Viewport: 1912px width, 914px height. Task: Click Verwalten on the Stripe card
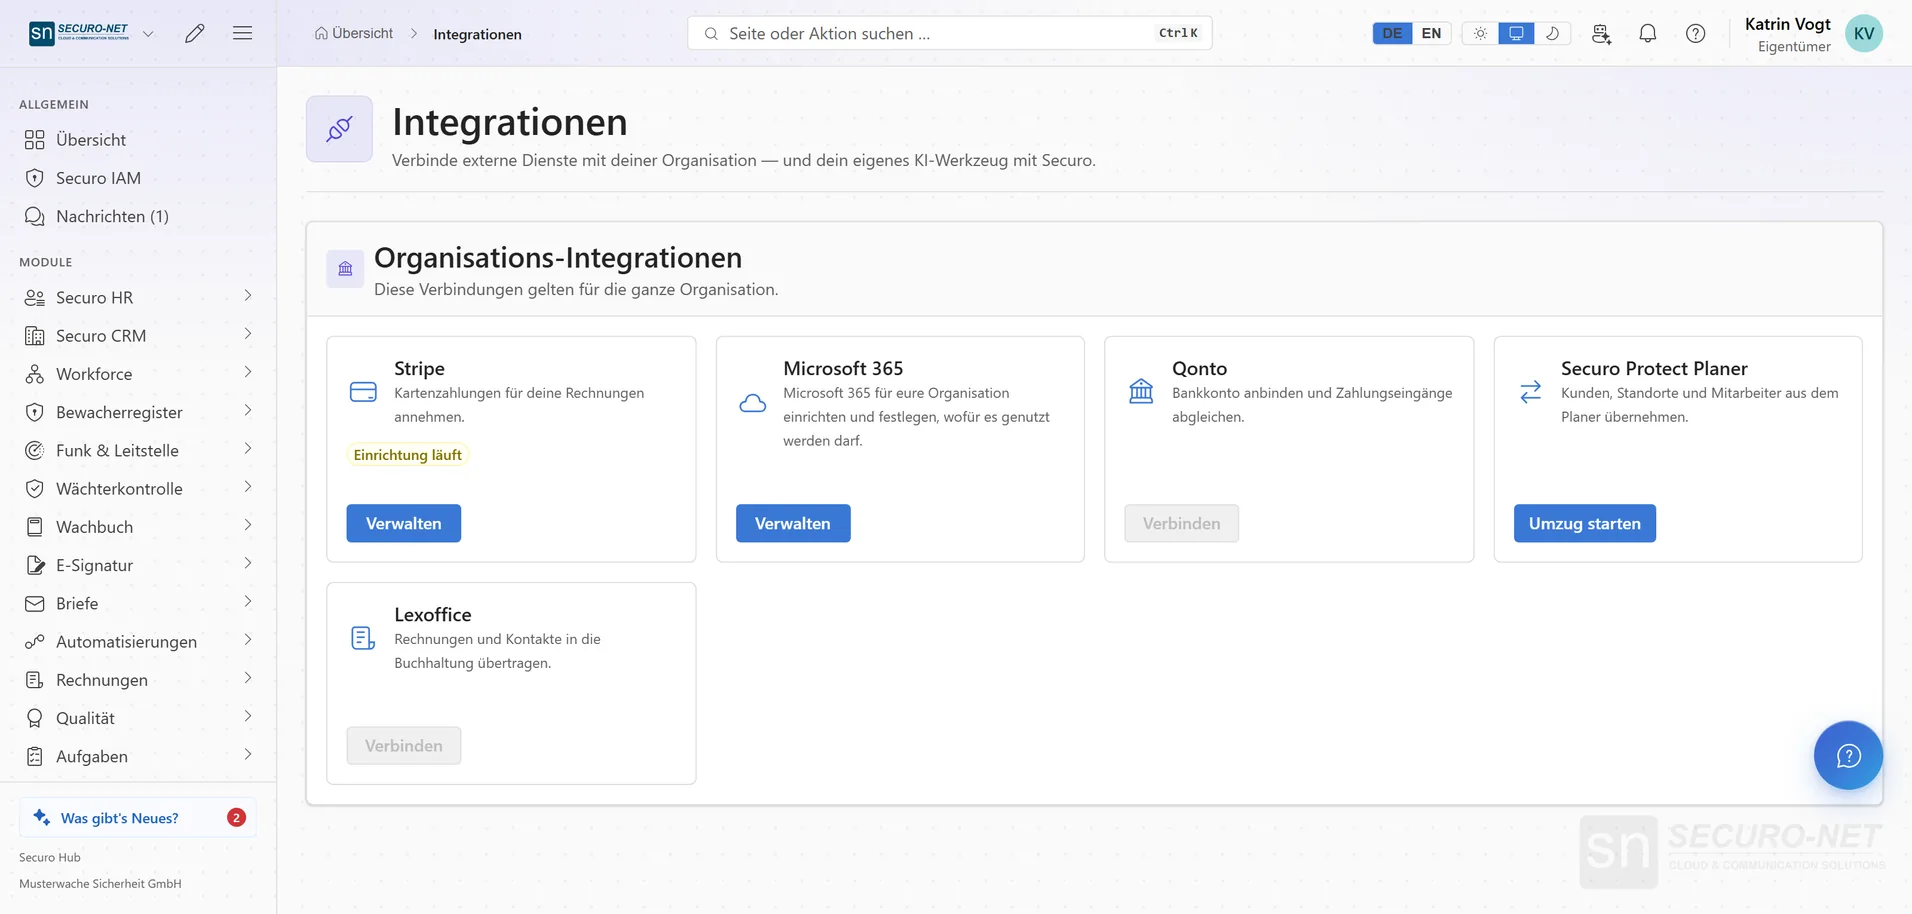[404, 523]
